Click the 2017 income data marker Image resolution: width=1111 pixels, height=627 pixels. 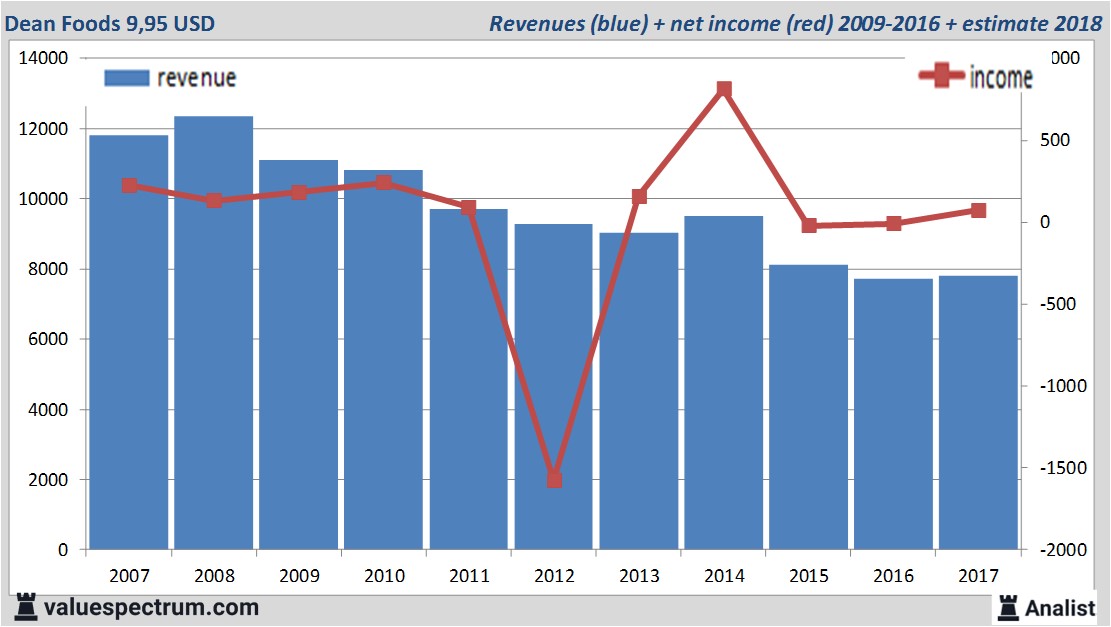coord(978,210)
